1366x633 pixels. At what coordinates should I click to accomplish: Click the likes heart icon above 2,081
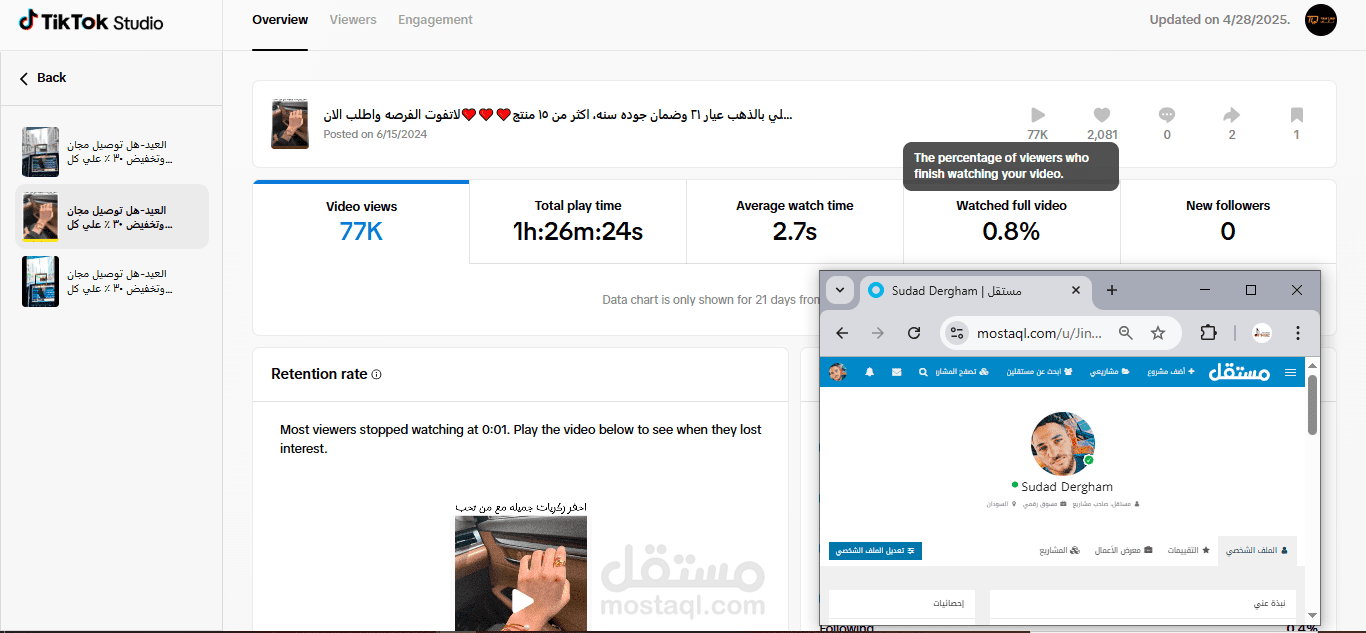(1102, 115)
